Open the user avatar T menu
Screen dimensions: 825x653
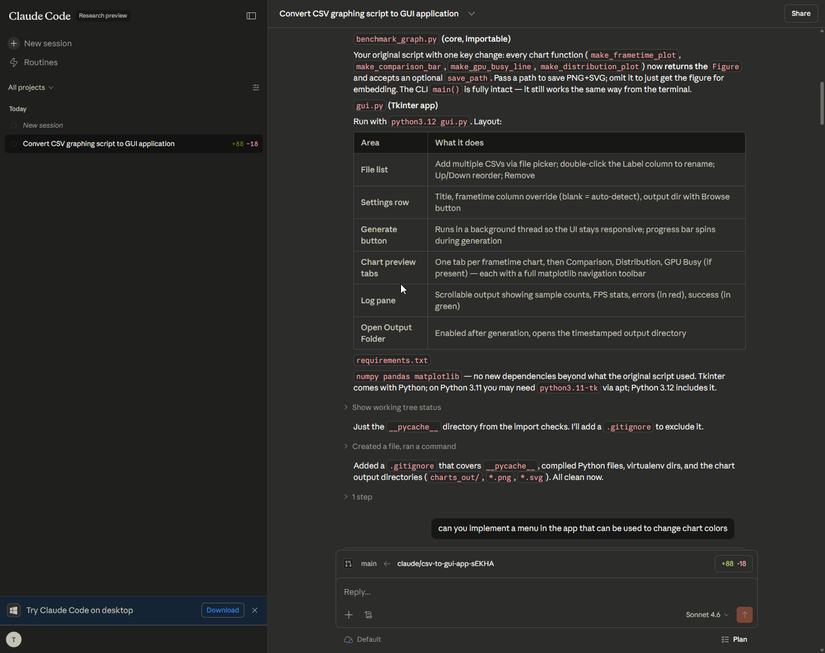(x=14, y=639)
